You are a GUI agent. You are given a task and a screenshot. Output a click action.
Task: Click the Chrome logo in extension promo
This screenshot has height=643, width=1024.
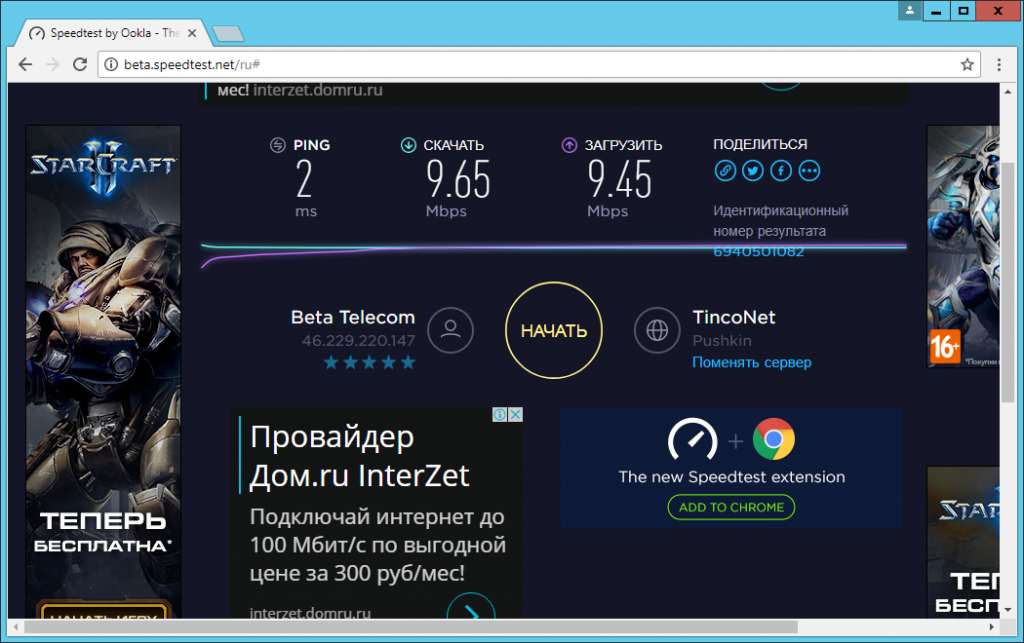(774, 439)
